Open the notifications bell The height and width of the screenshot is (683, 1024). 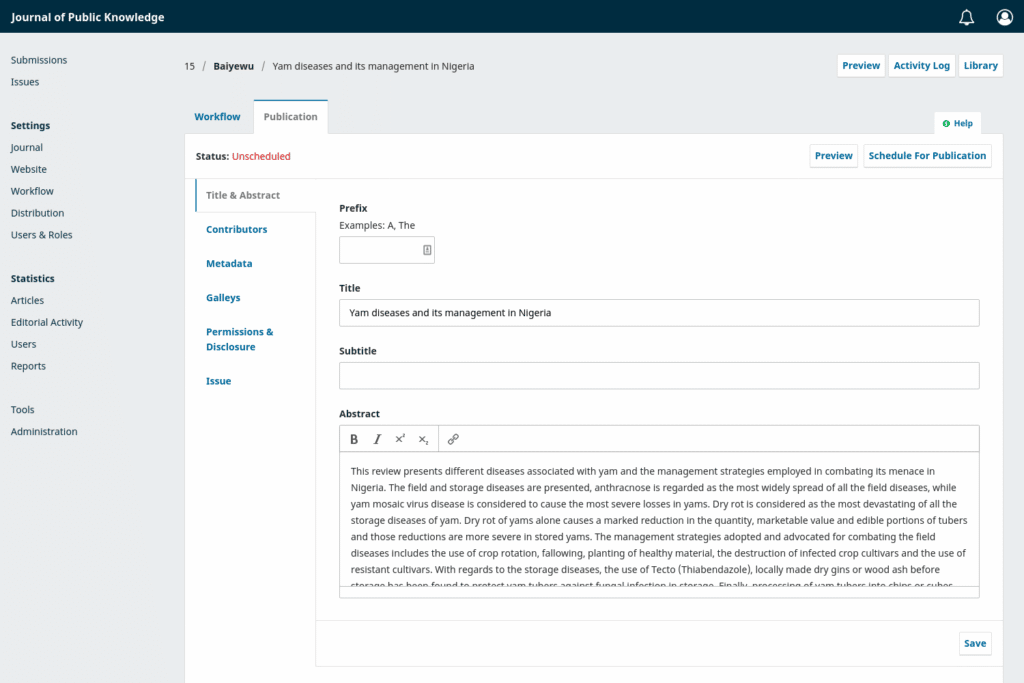(965, 16)
